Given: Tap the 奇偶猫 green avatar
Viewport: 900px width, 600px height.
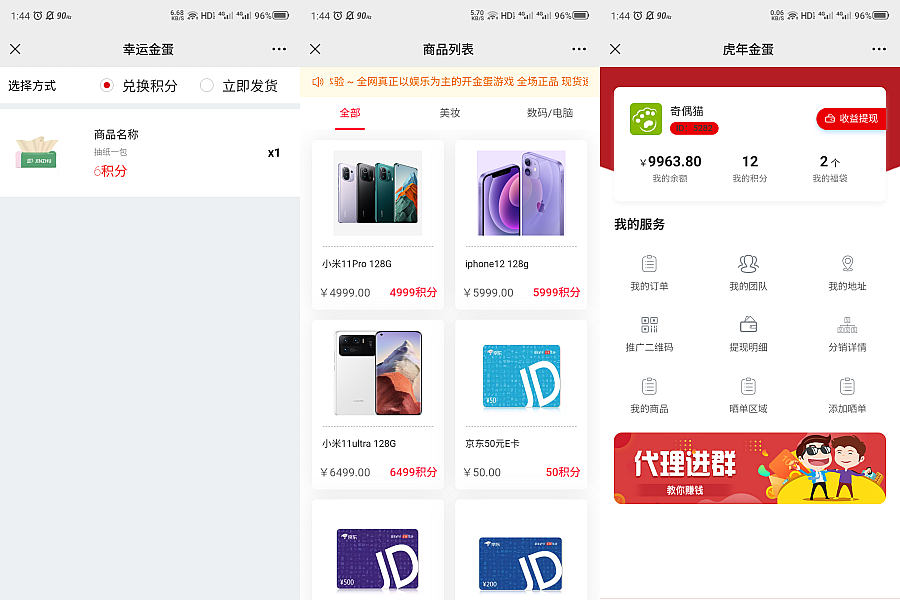Looking at the screenshot, I should click(x=646, y=119).
